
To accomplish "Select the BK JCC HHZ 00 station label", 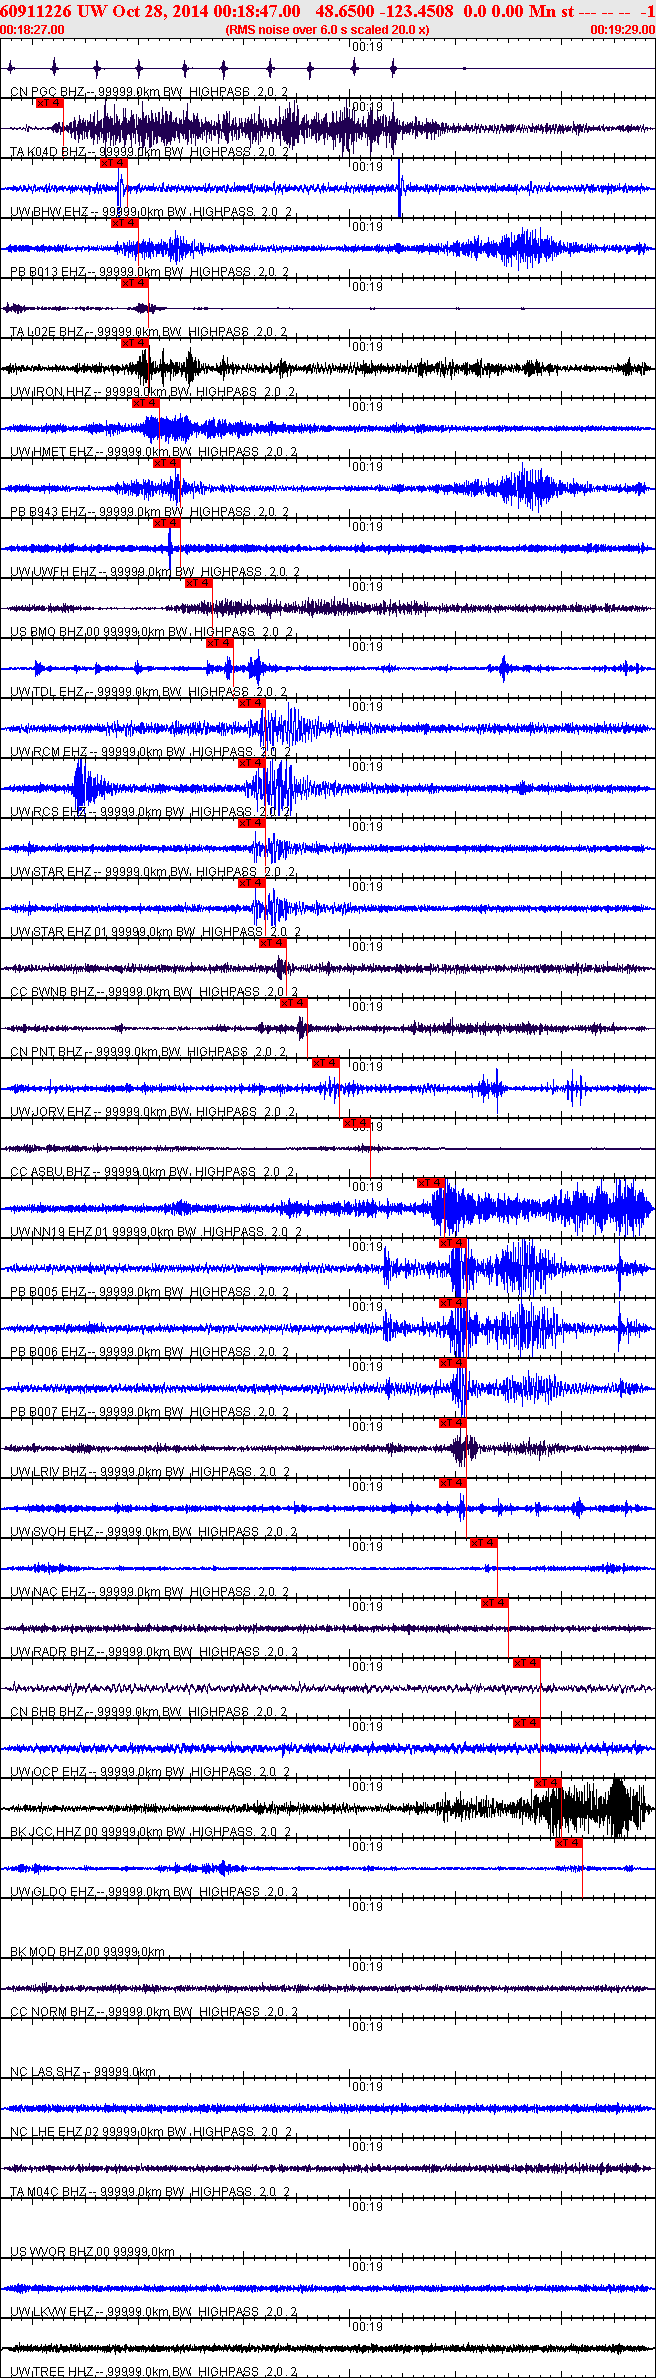I will pyautogui.click(x=150, y=1832).
